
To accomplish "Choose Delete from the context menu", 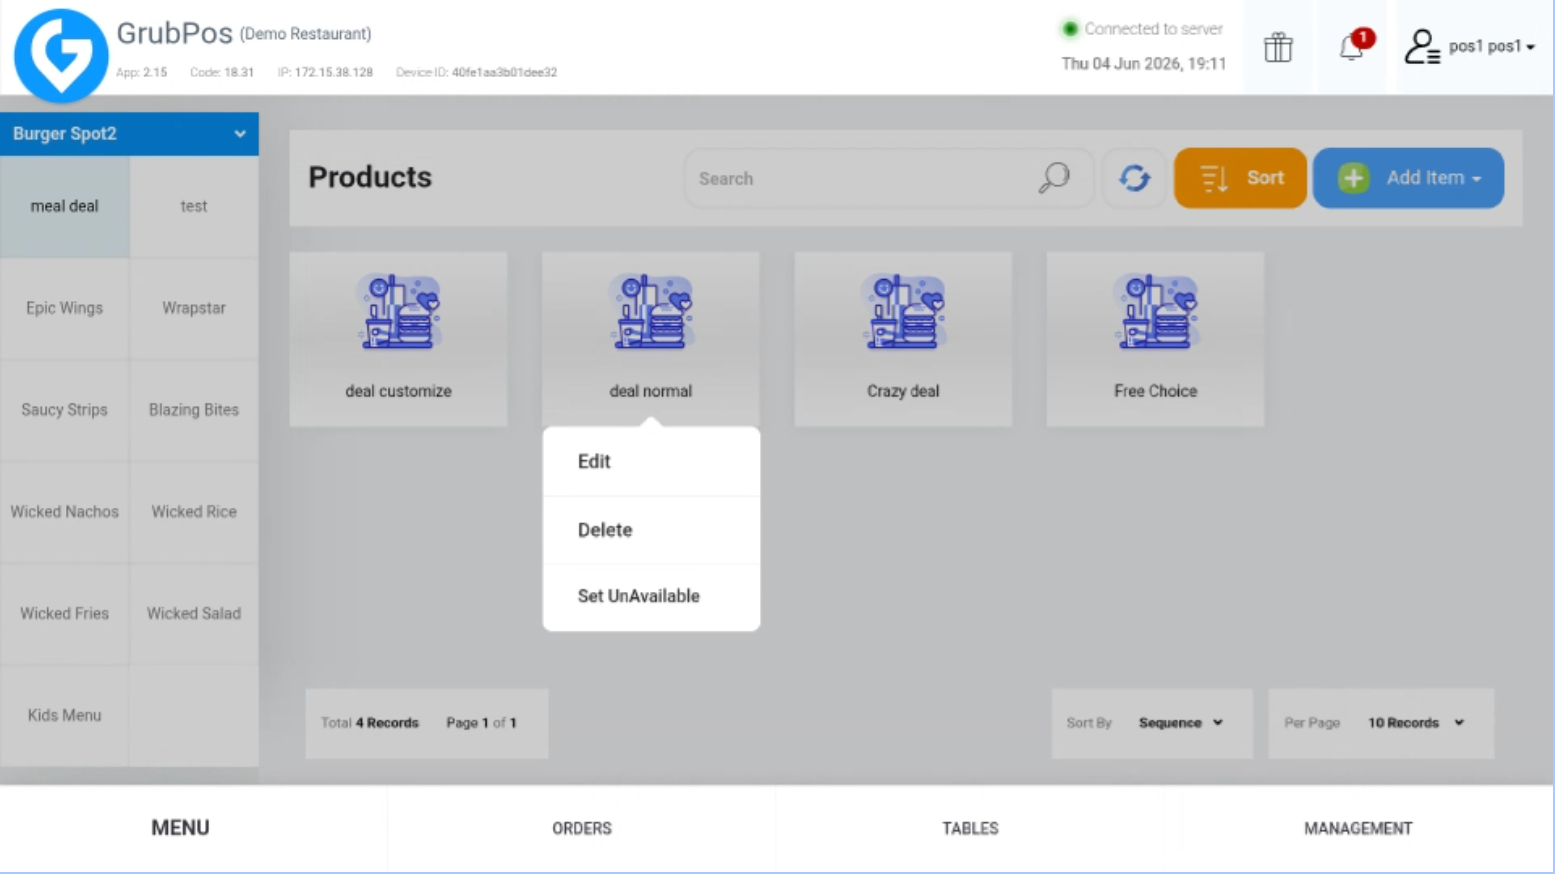I will 651,530.
